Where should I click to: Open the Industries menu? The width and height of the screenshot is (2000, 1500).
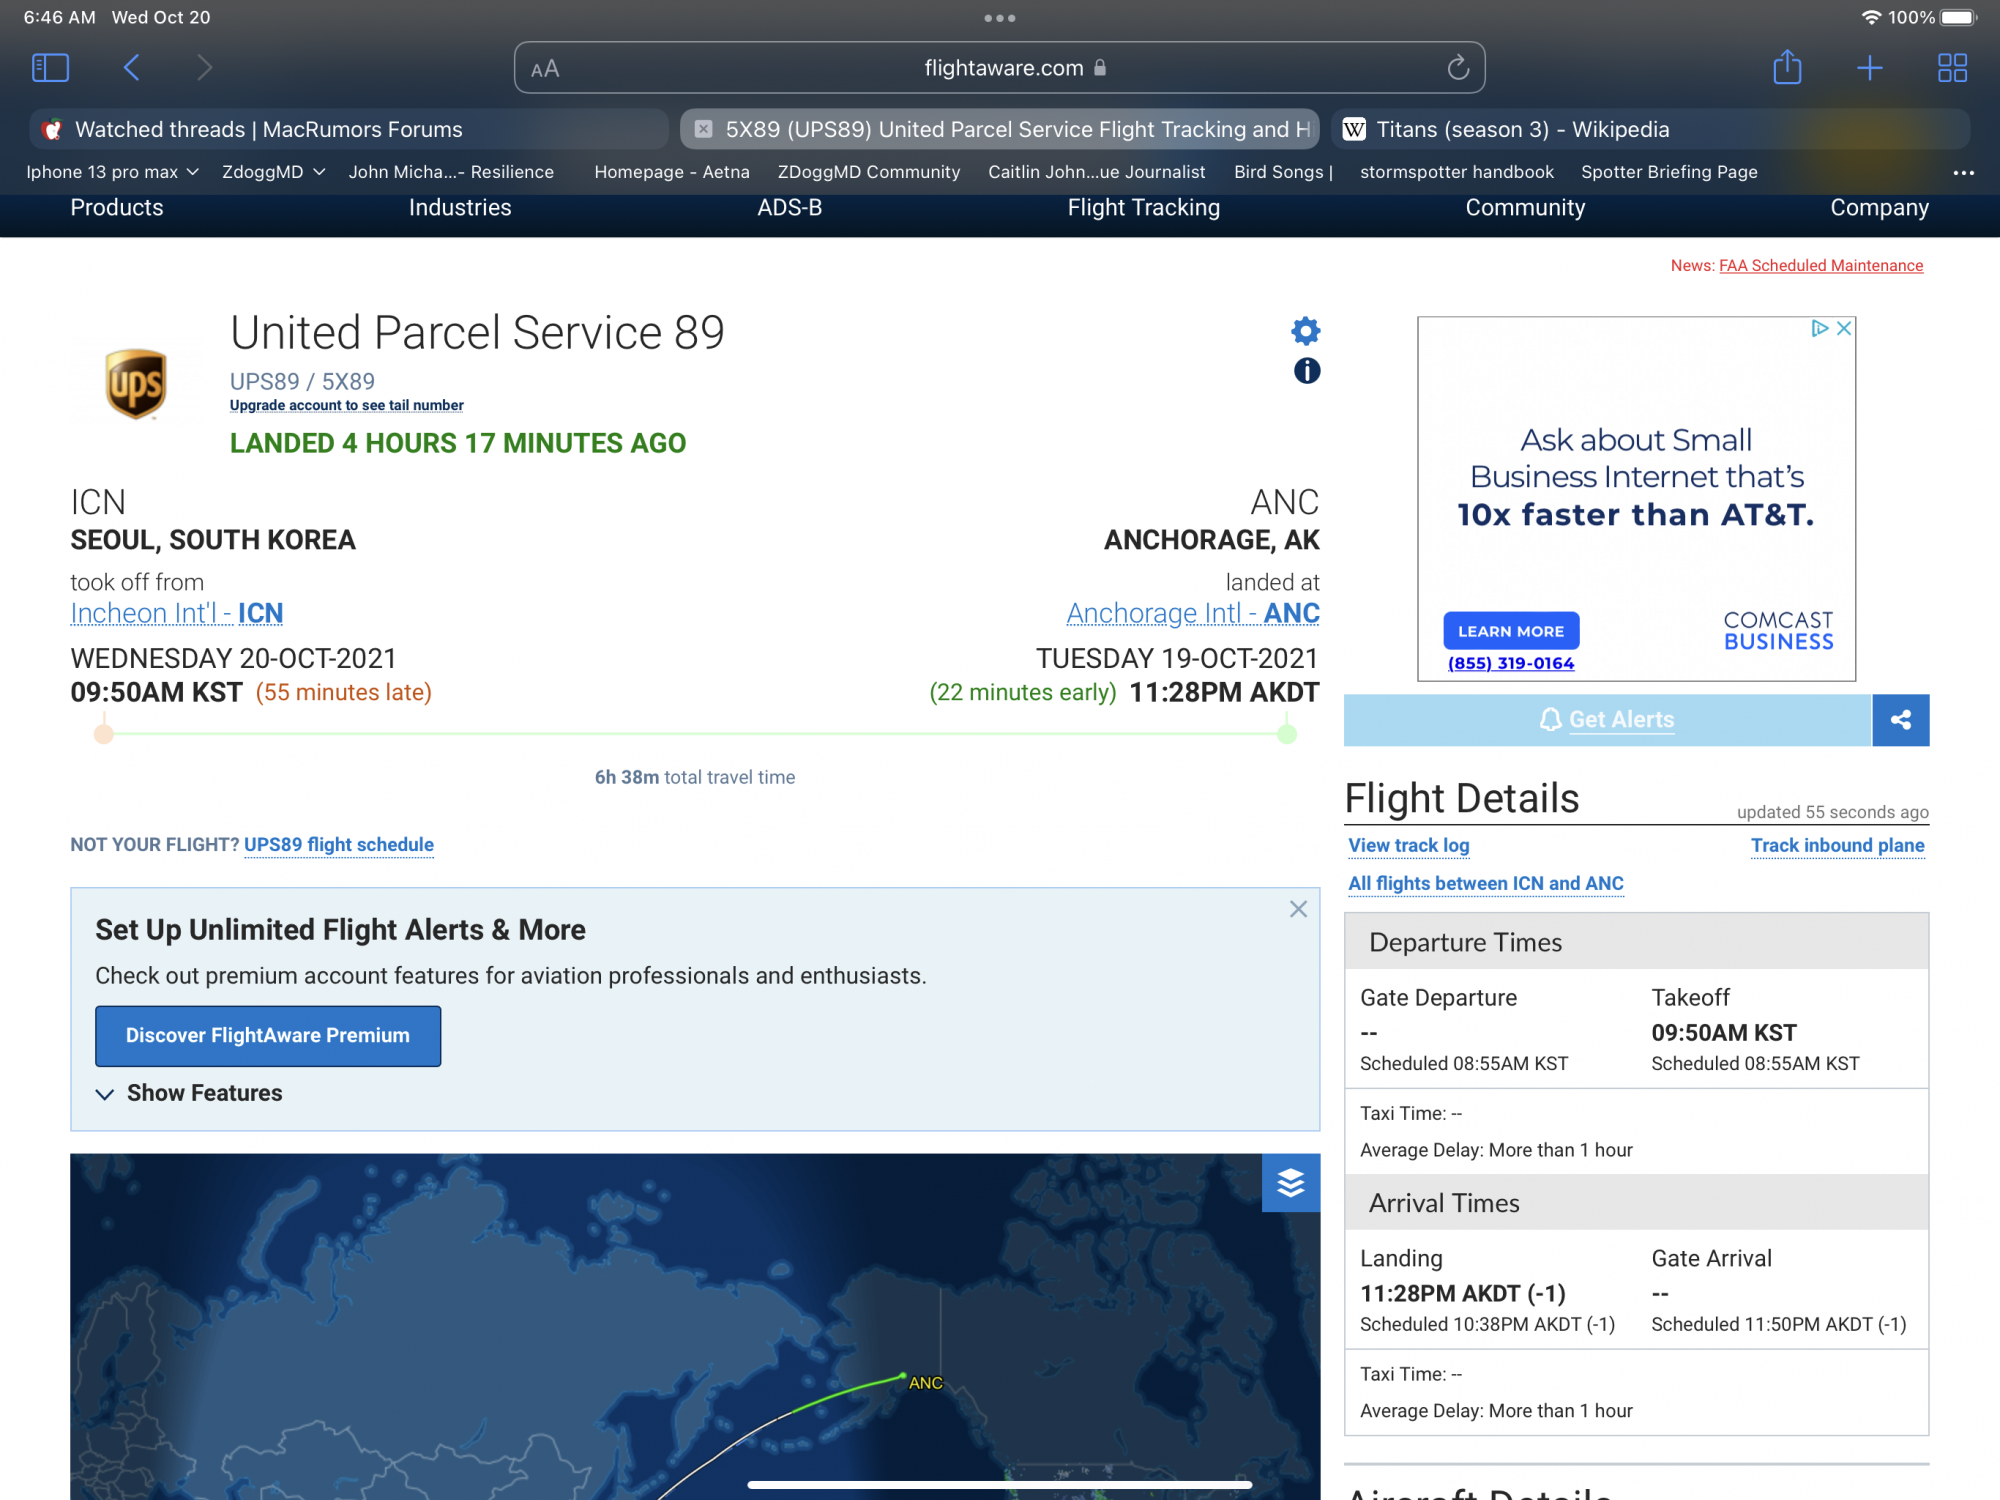[460, 208]
